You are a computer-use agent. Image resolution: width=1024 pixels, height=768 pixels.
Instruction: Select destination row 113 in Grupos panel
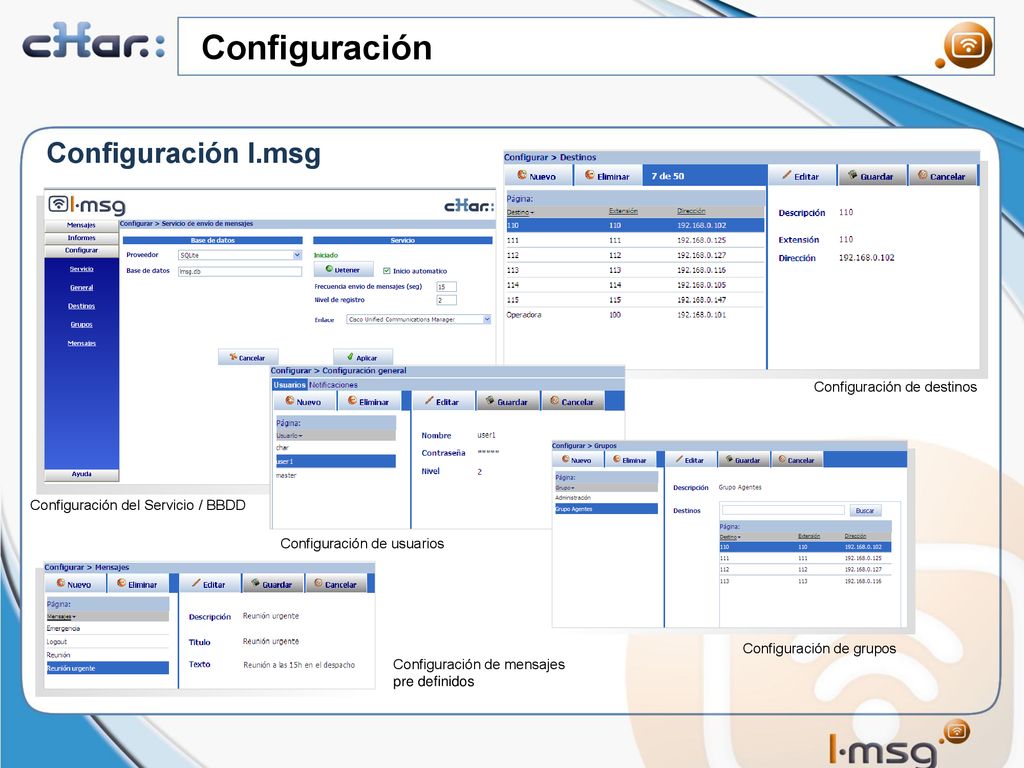pyautogui.click(x=805, y=581)
